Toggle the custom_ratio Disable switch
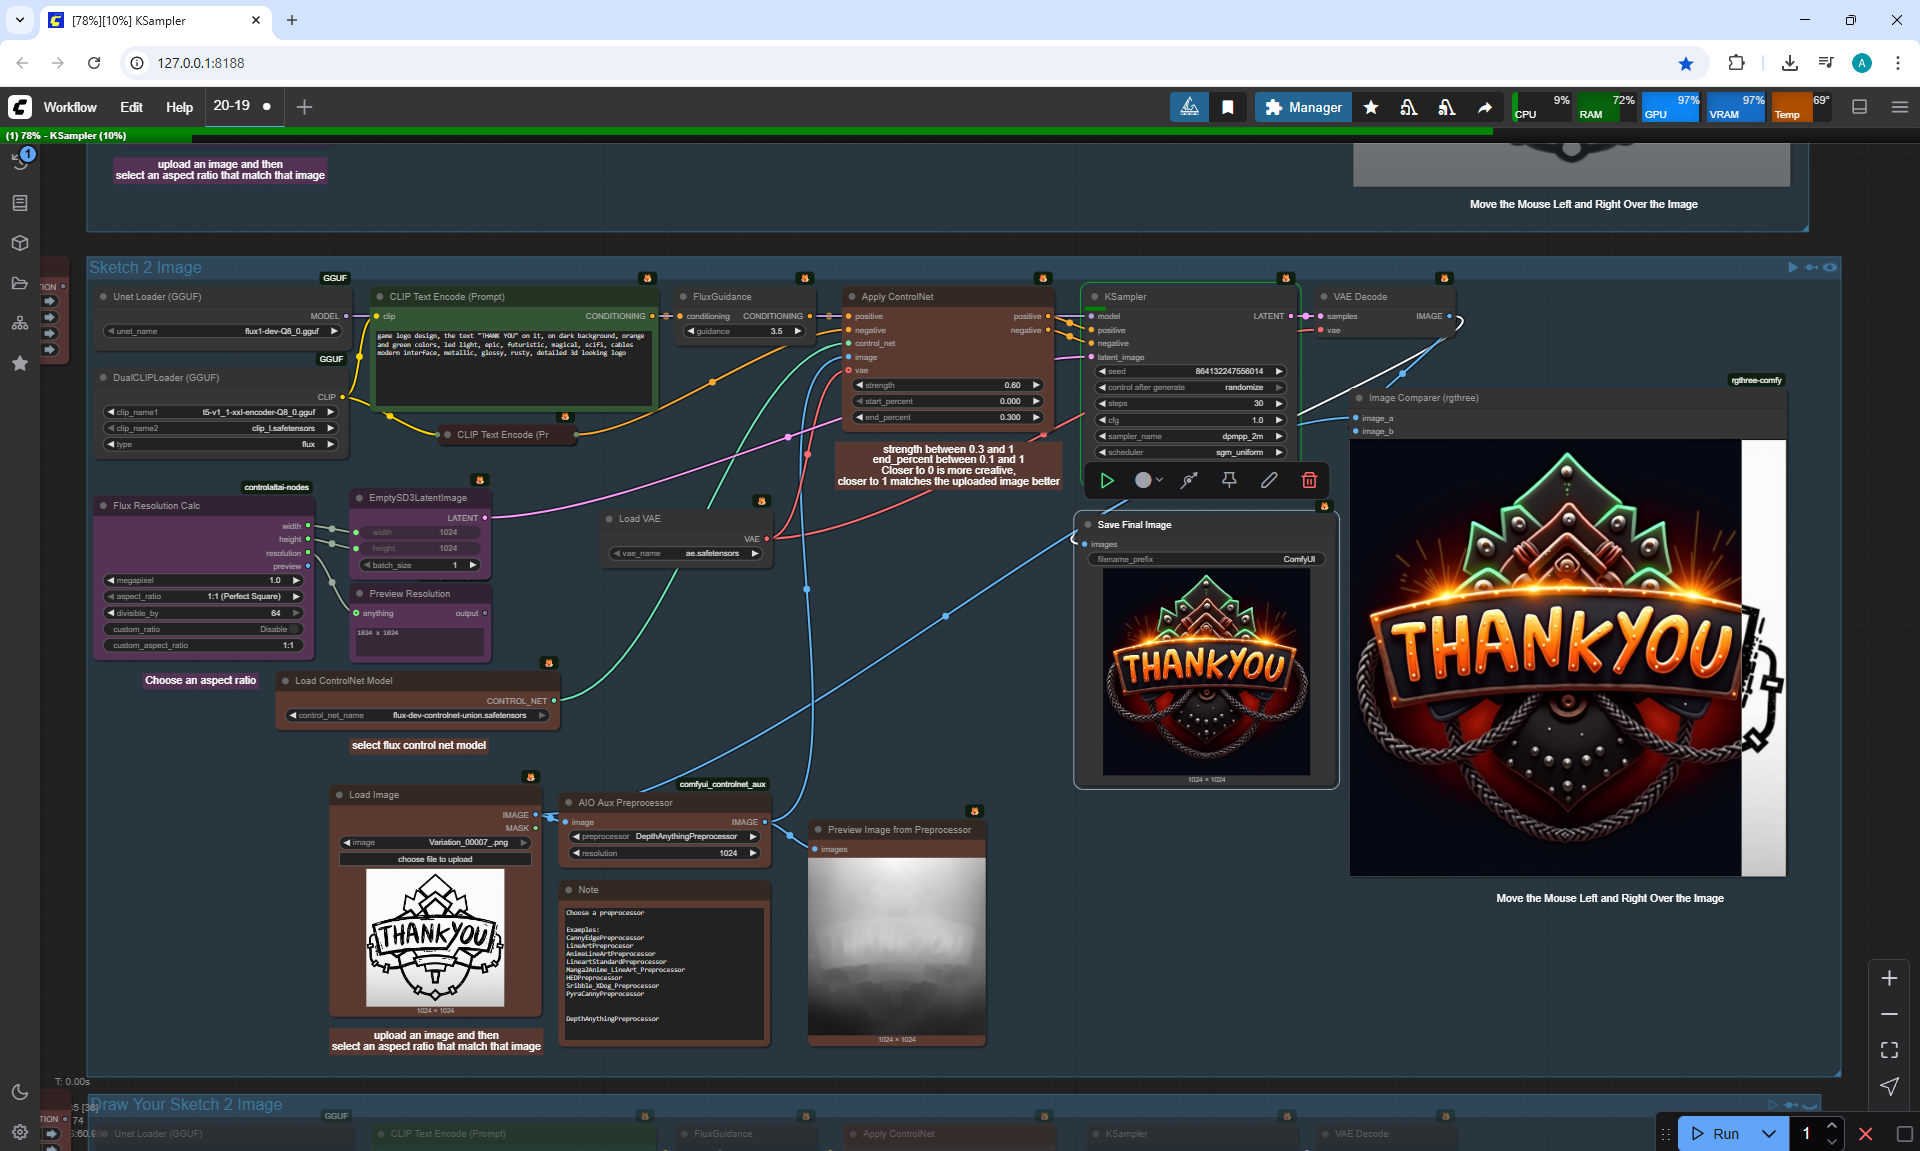 coord(293,629)
